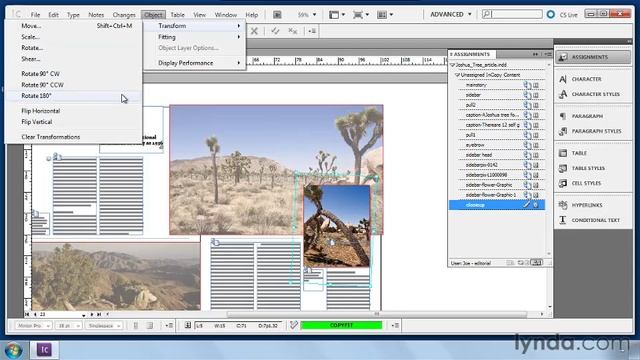
Task: Open the page number dropdown
Action: (84, 315)
